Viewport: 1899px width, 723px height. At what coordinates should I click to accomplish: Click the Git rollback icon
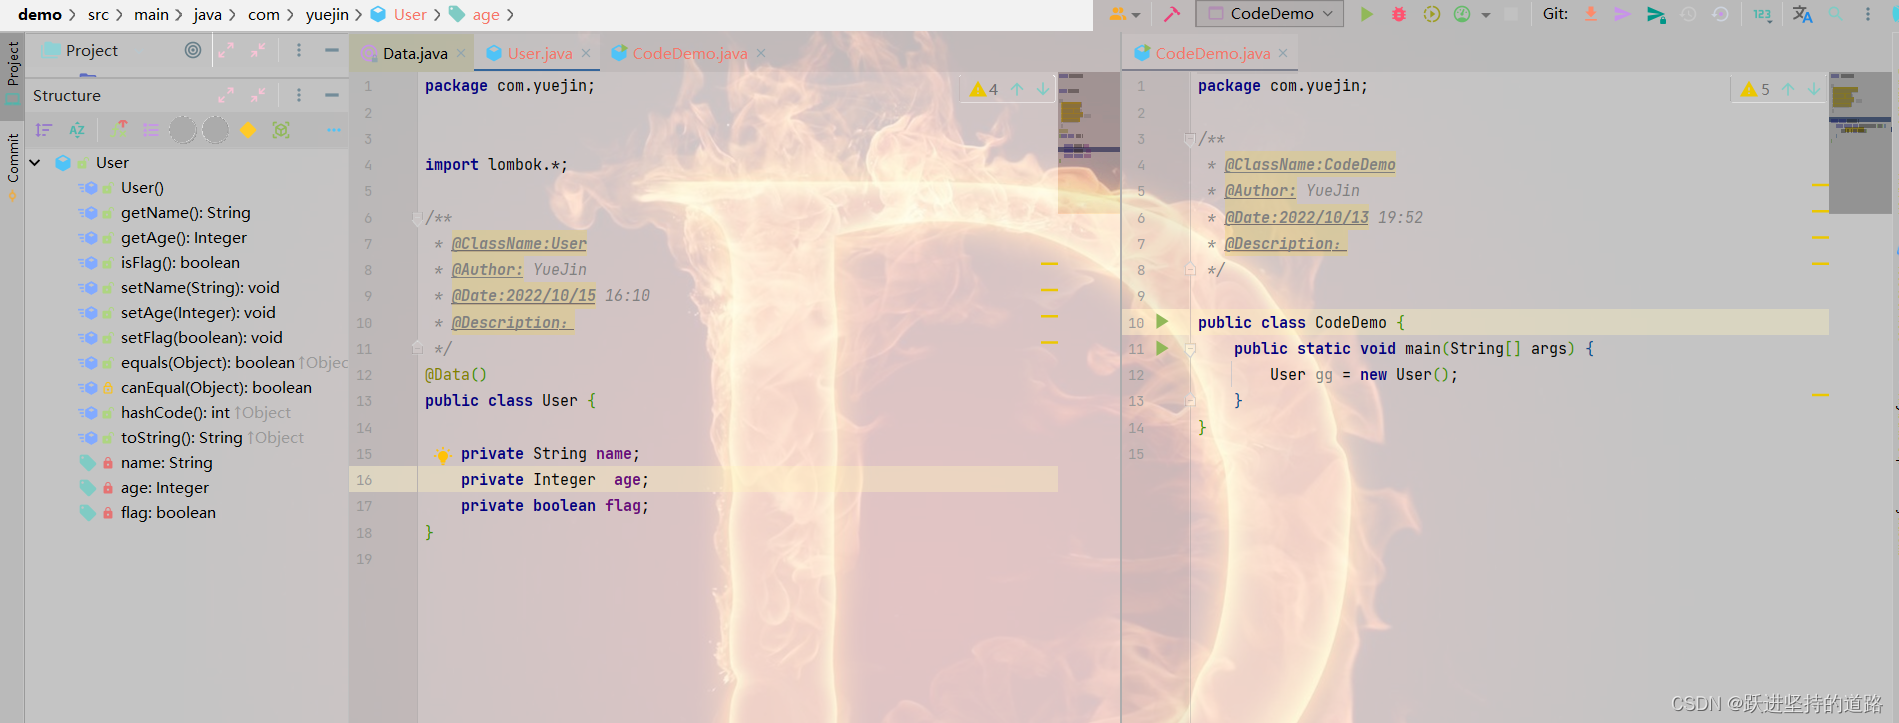(x=1720, y=14)
